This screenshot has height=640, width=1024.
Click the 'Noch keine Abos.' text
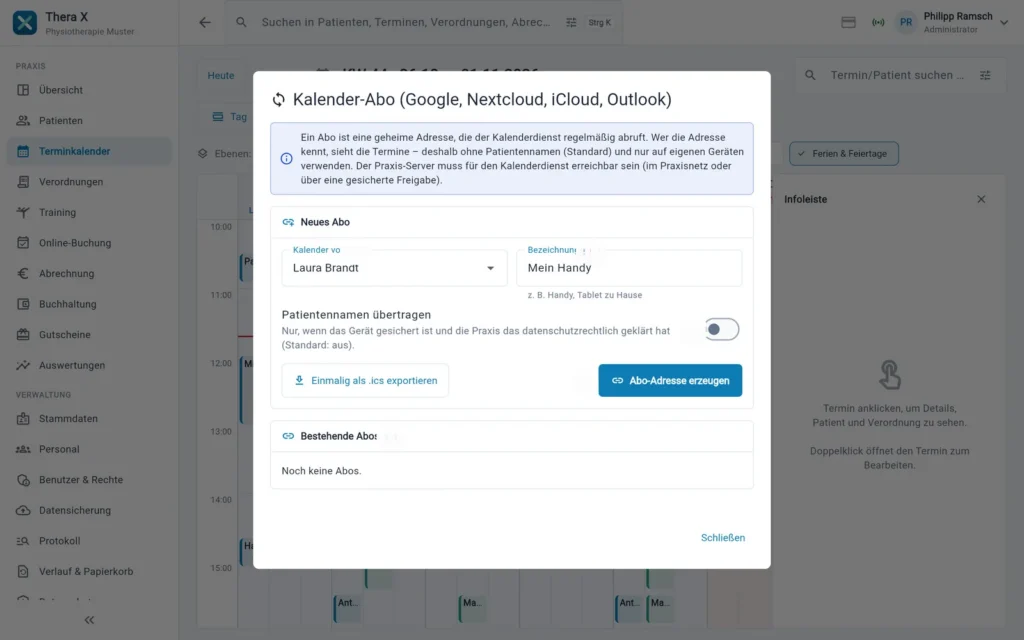click(x=321, y=471)
